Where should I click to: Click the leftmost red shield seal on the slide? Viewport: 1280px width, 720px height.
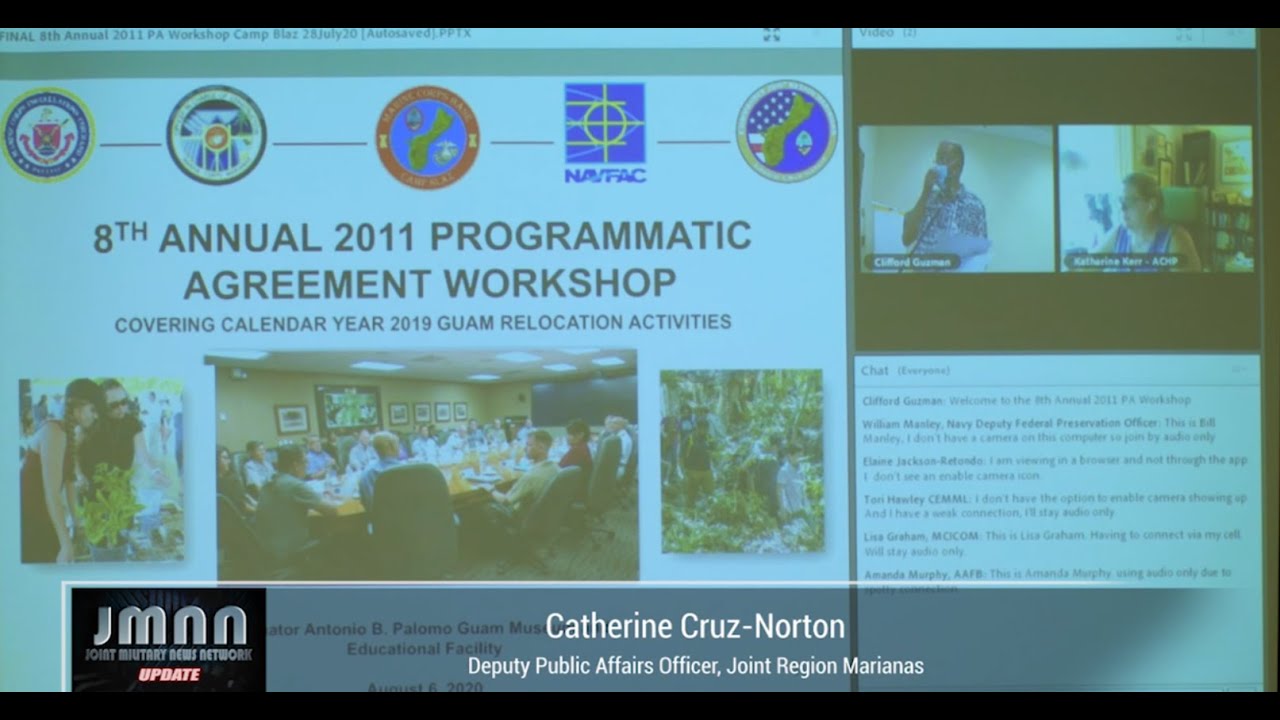click(x=47, y=134)
